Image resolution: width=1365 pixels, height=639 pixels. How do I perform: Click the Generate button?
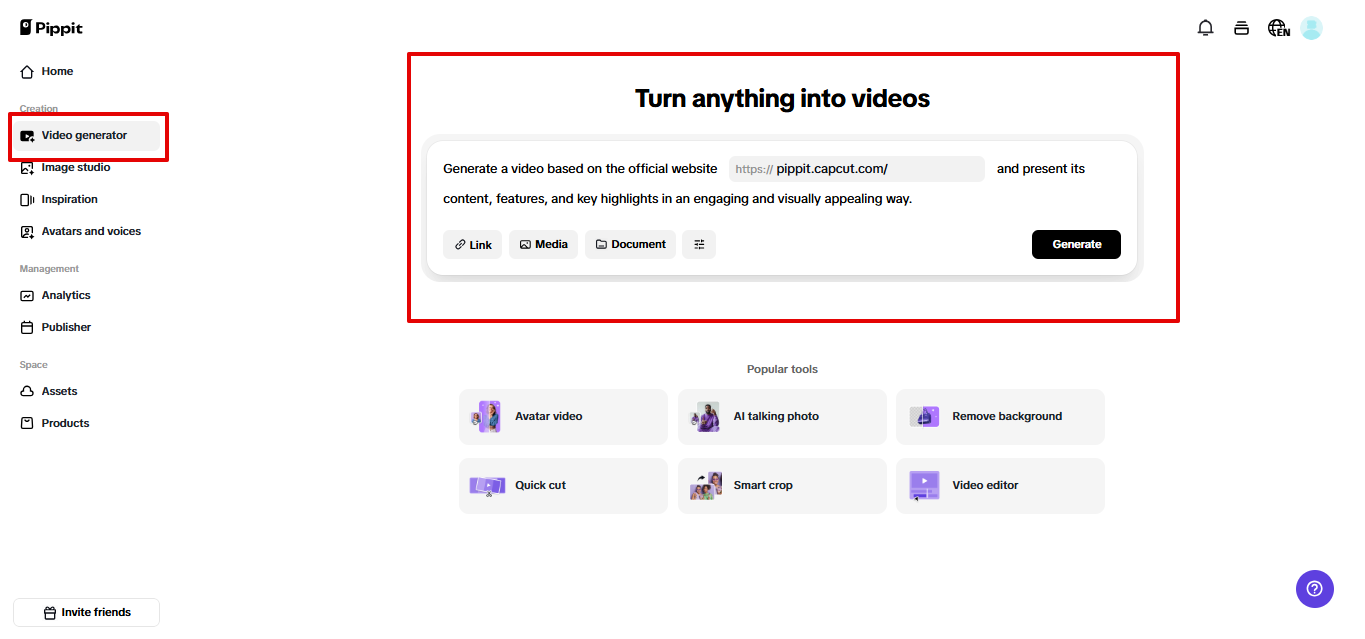(x=1076, y=244)
